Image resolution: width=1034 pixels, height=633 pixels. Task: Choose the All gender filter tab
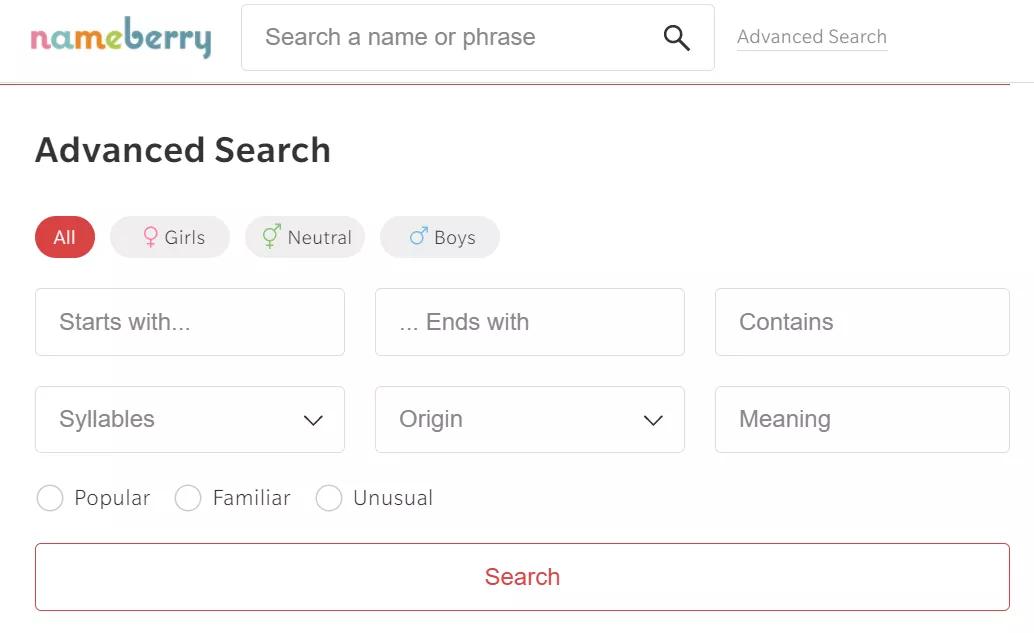65,238
